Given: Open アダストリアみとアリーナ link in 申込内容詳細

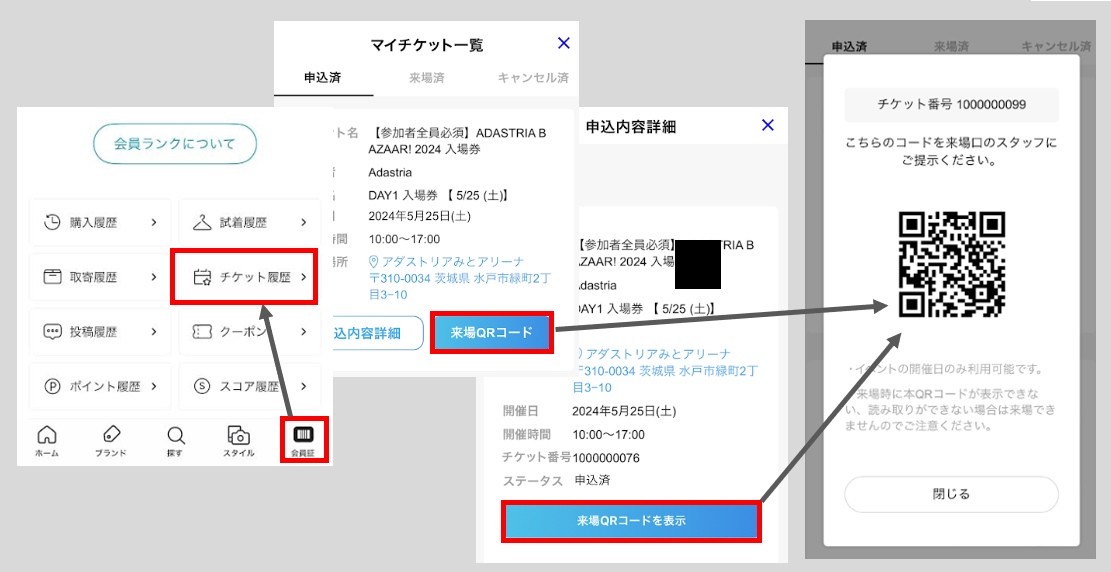Looking at the screenshot, I should click(x=658, y=354).
